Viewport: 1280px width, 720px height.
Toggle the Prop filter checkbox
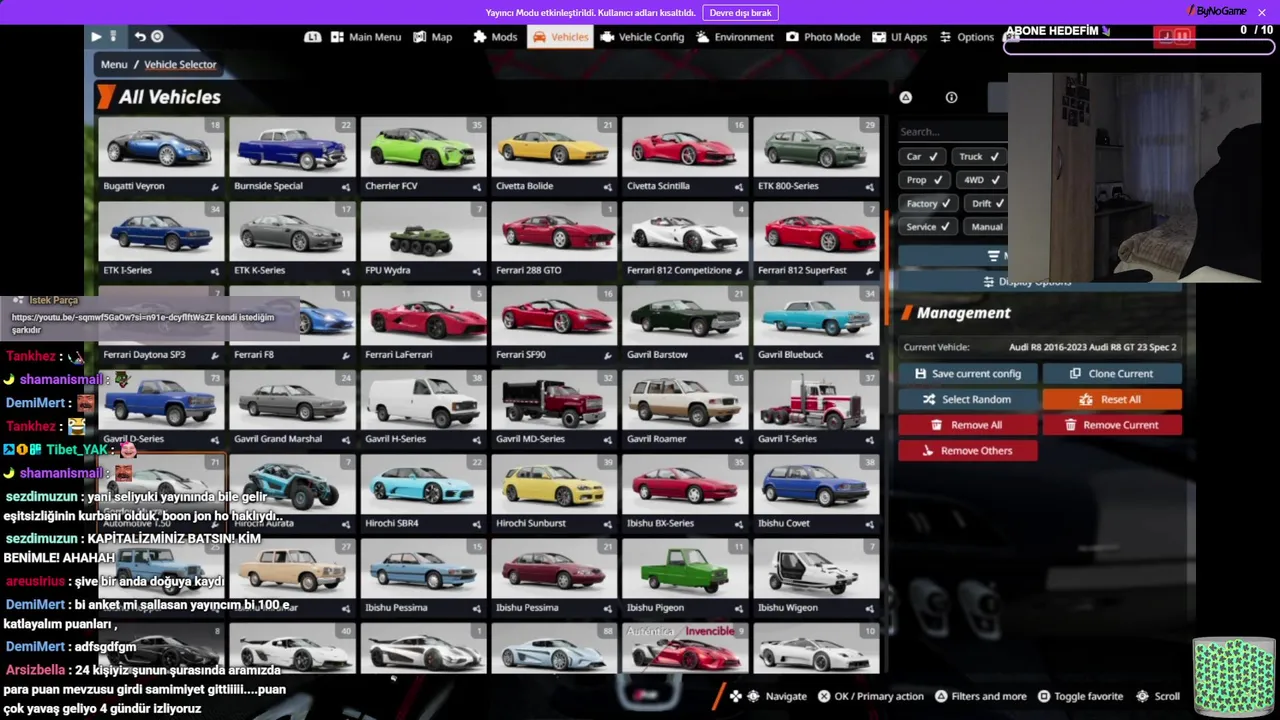click(925, 180)
